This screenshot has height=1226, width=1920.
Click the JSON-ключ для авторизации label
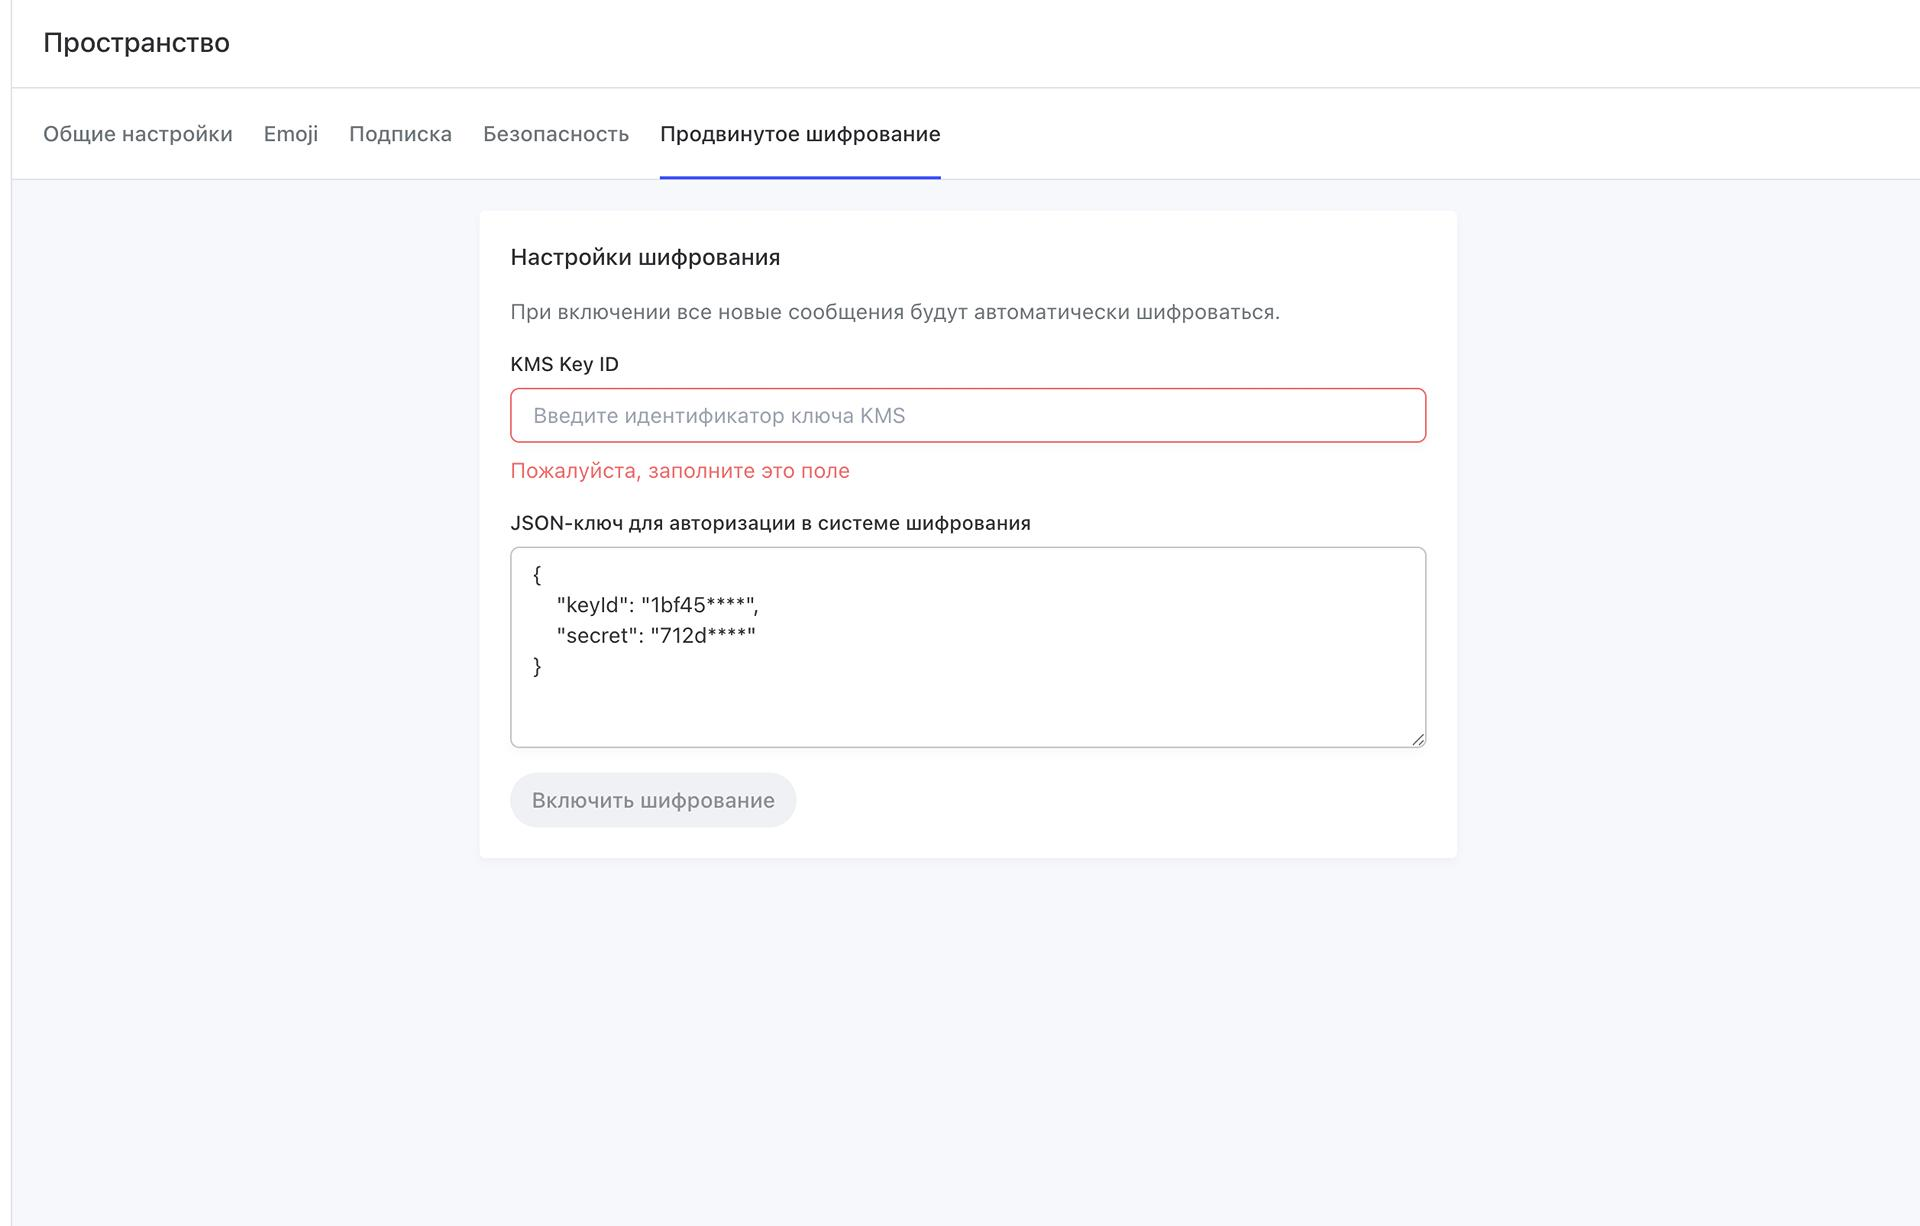[x=770, y=523]
